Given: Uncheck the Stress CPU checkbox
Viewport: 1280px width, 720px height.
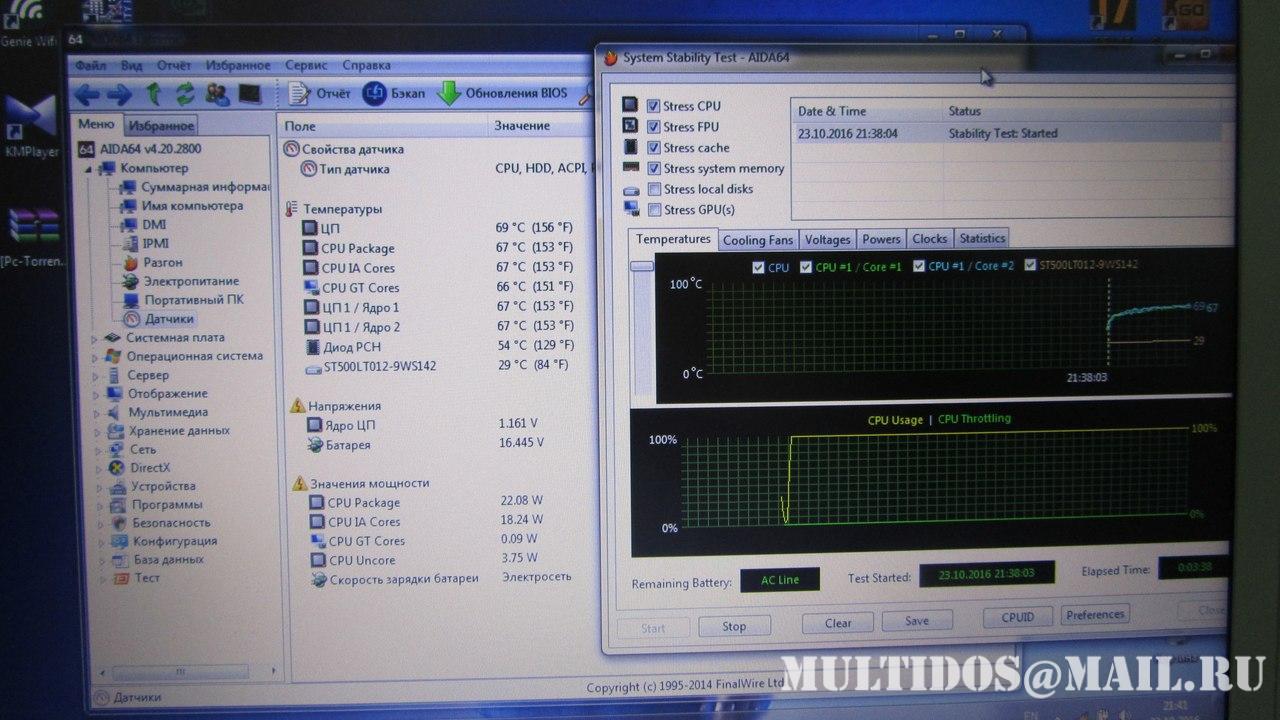Looking at the screenshot, I should click(x=653, y=106).
